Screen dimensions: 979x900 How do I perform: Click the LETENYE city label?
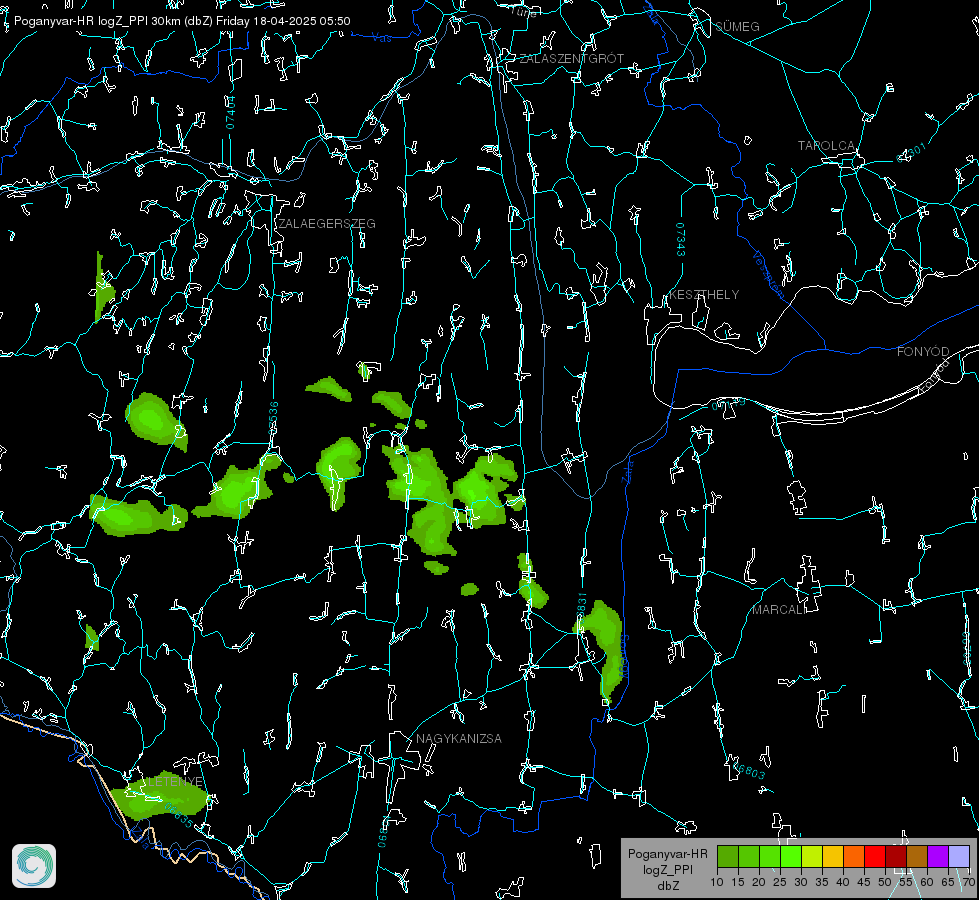coord(175,782)
